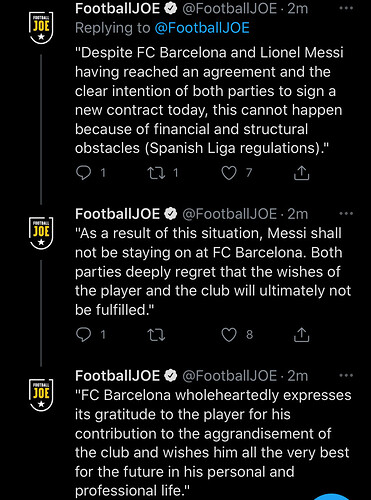The height and width of the screenshot is (500, 371).
Task: Open more options on the first tweet
Action: pyautogui.click(x=346, y=8)
